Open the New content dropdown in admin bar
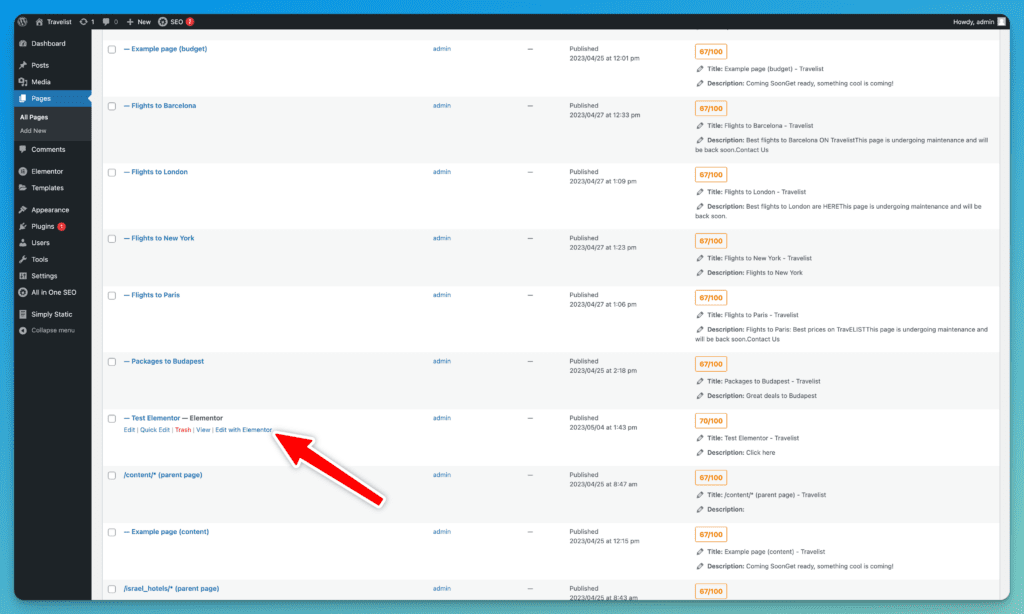 point(139,21)
